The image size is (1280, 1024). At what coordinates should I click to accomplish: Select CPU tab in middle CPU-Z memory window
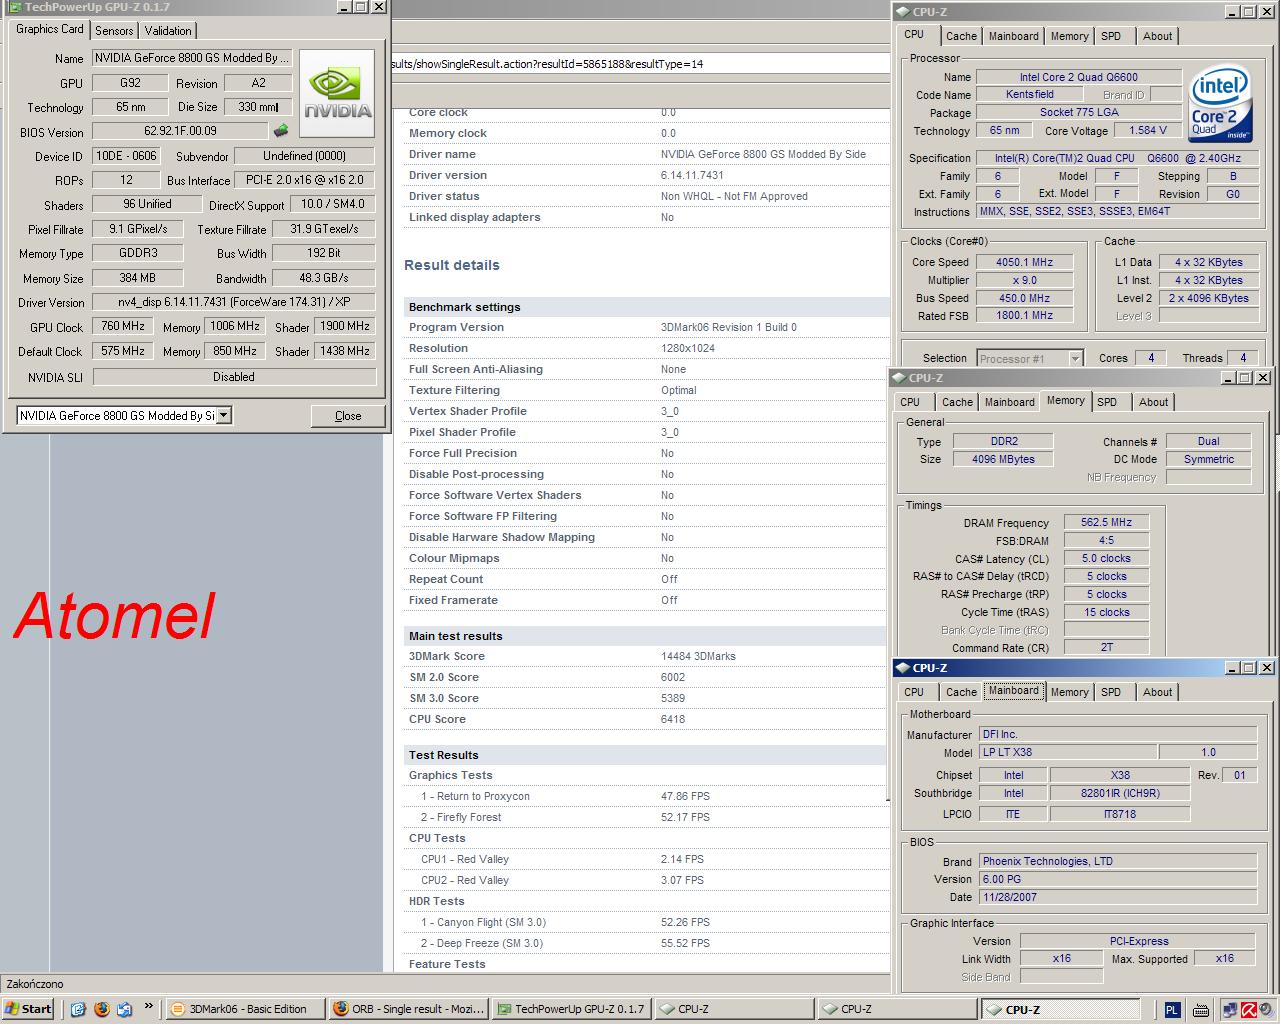(x=910, y=402)
